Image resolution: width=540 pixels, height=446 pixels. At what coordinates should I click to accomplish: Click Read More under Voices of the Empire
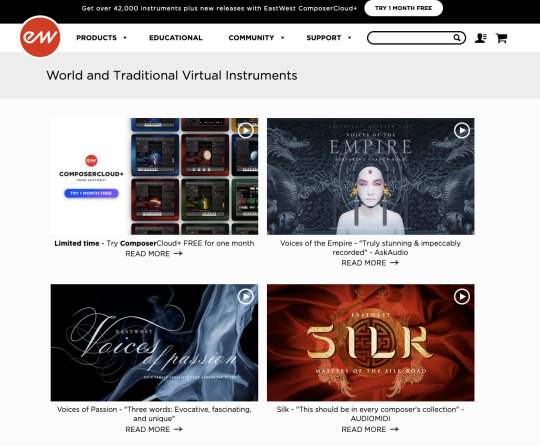[x=370, y=263]
